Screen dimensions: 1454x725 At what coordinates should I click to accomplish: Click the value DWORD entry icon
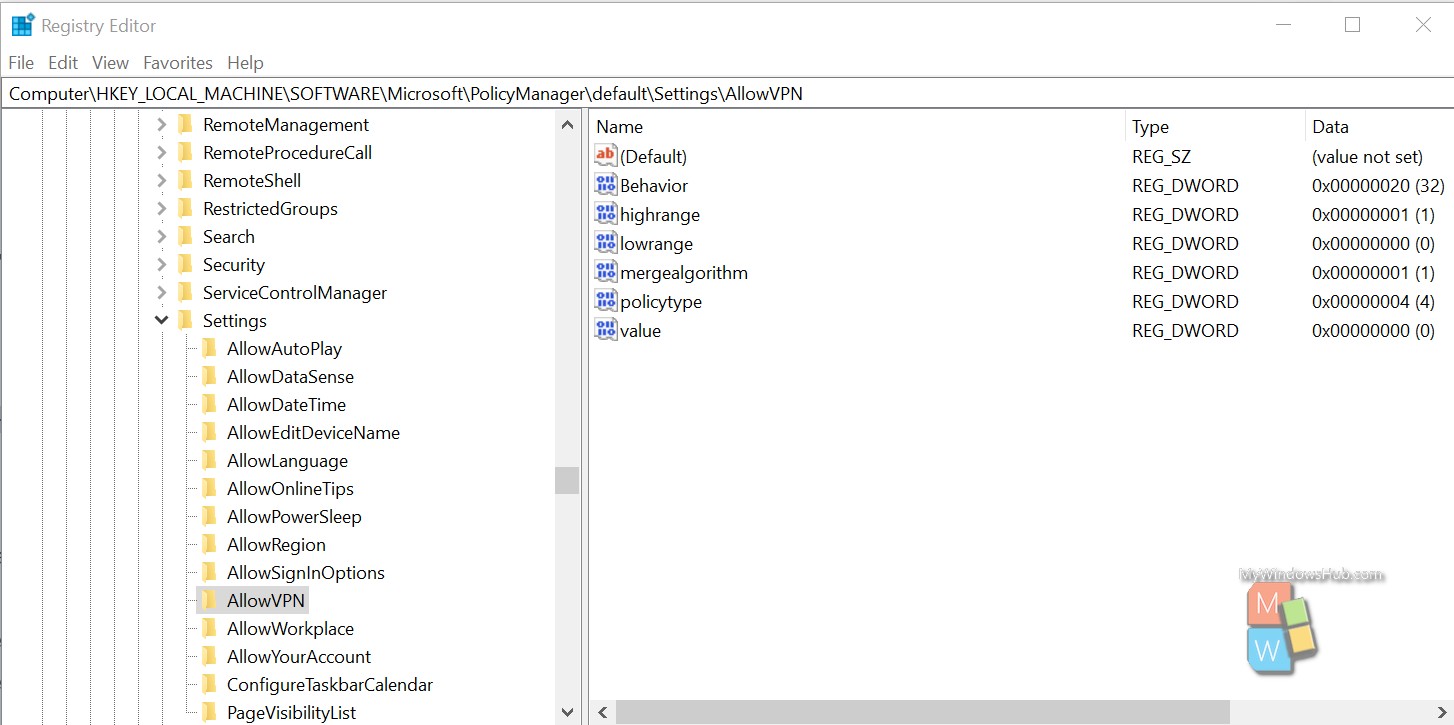605,329
